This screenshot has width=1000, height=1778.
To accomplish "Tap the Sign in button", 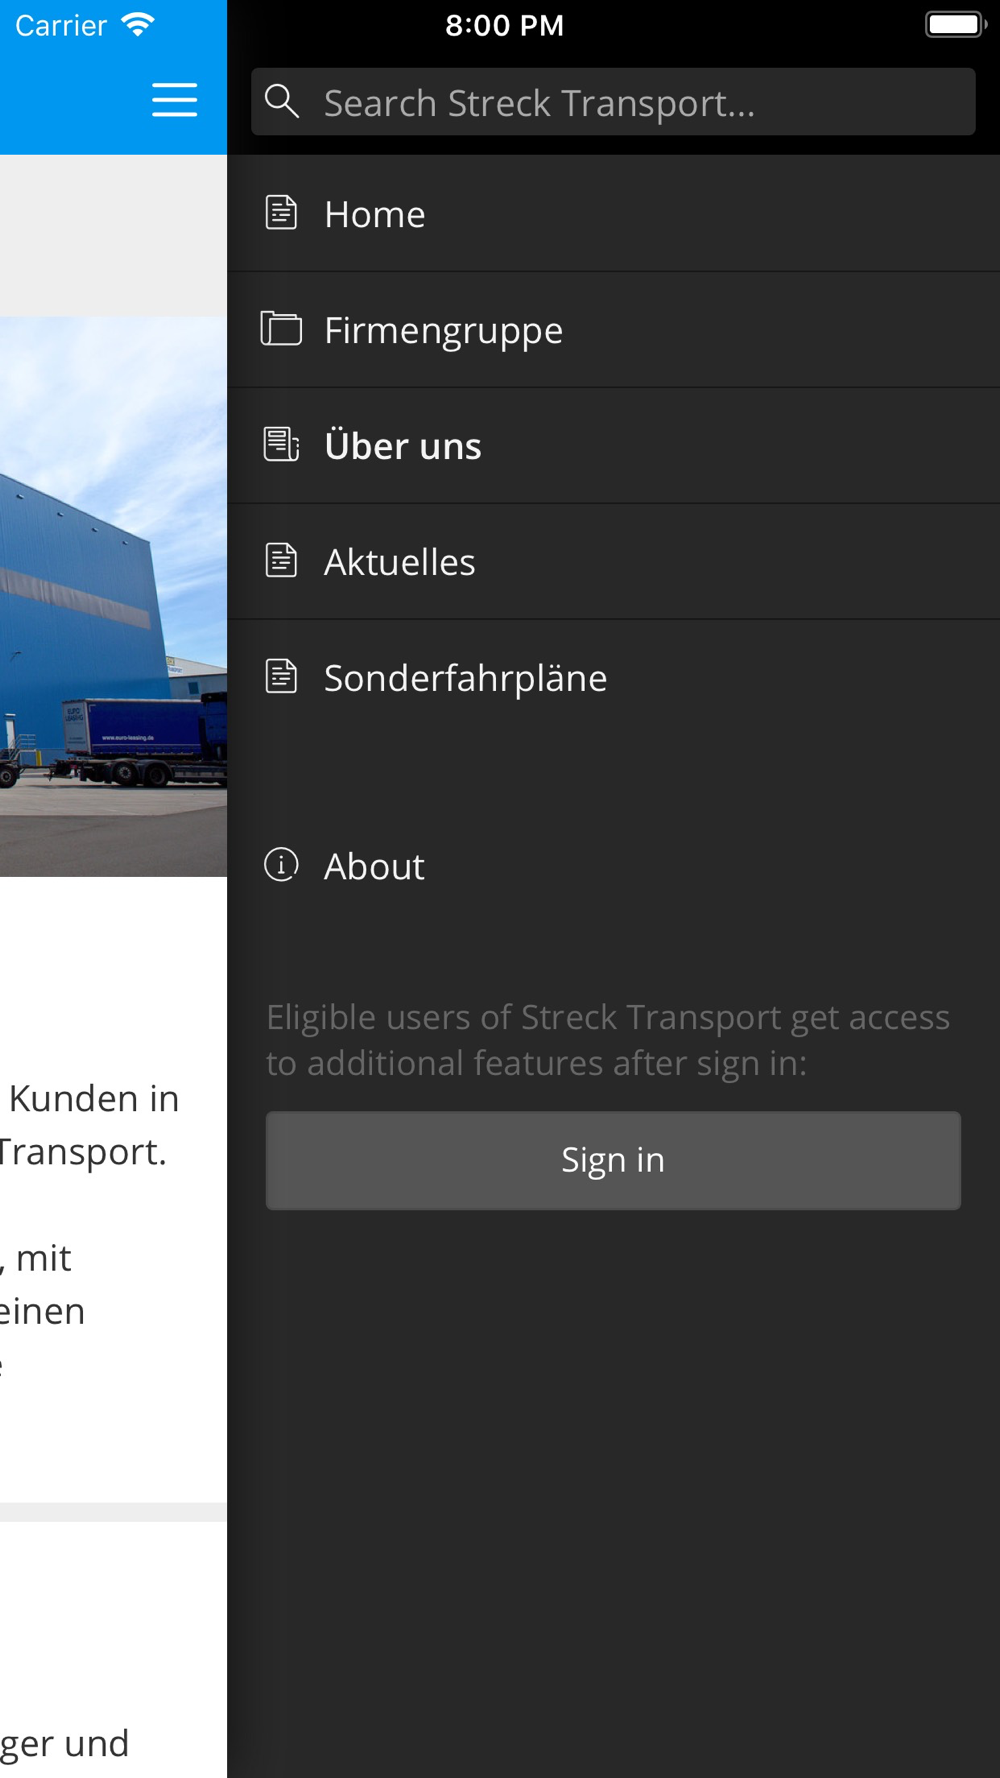I will [613, 1160].
